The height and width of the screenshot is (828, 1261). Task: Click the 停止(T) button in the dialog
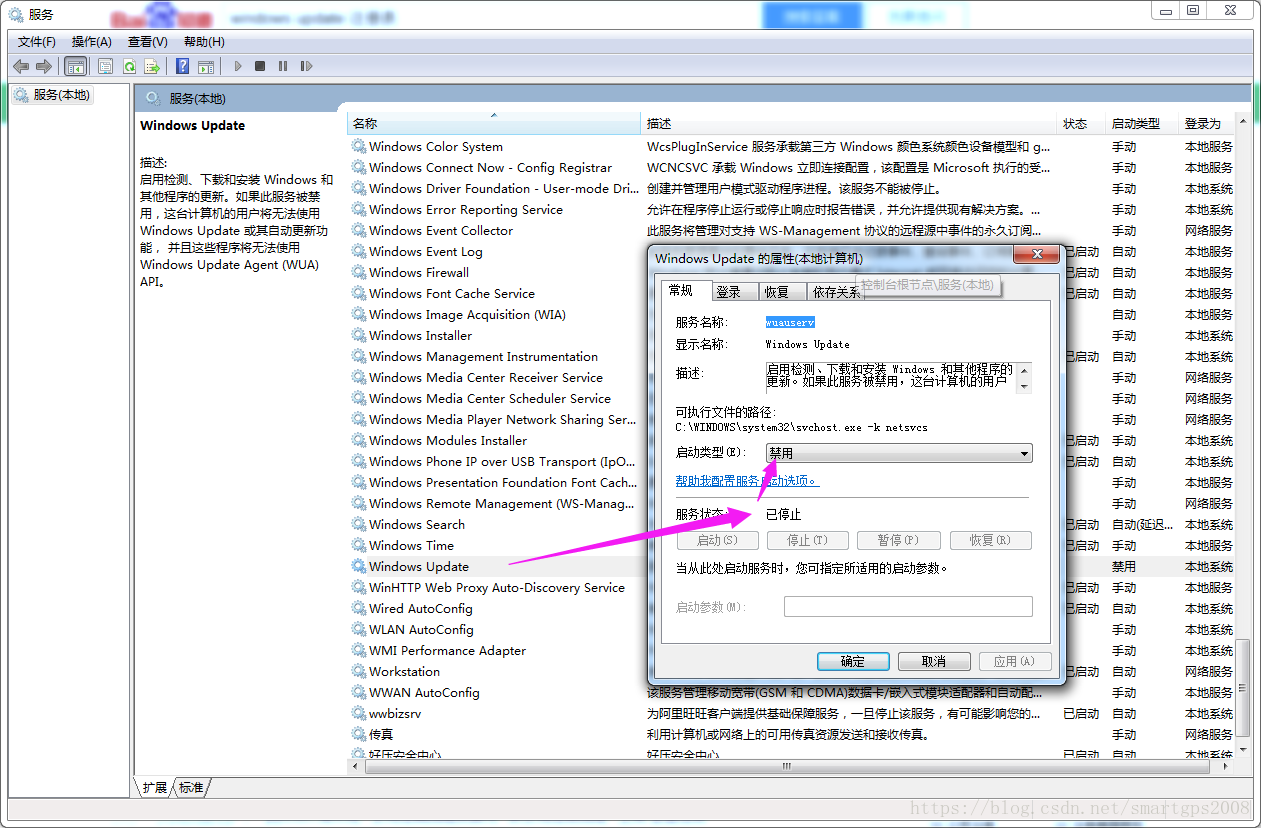pos(807,540)
